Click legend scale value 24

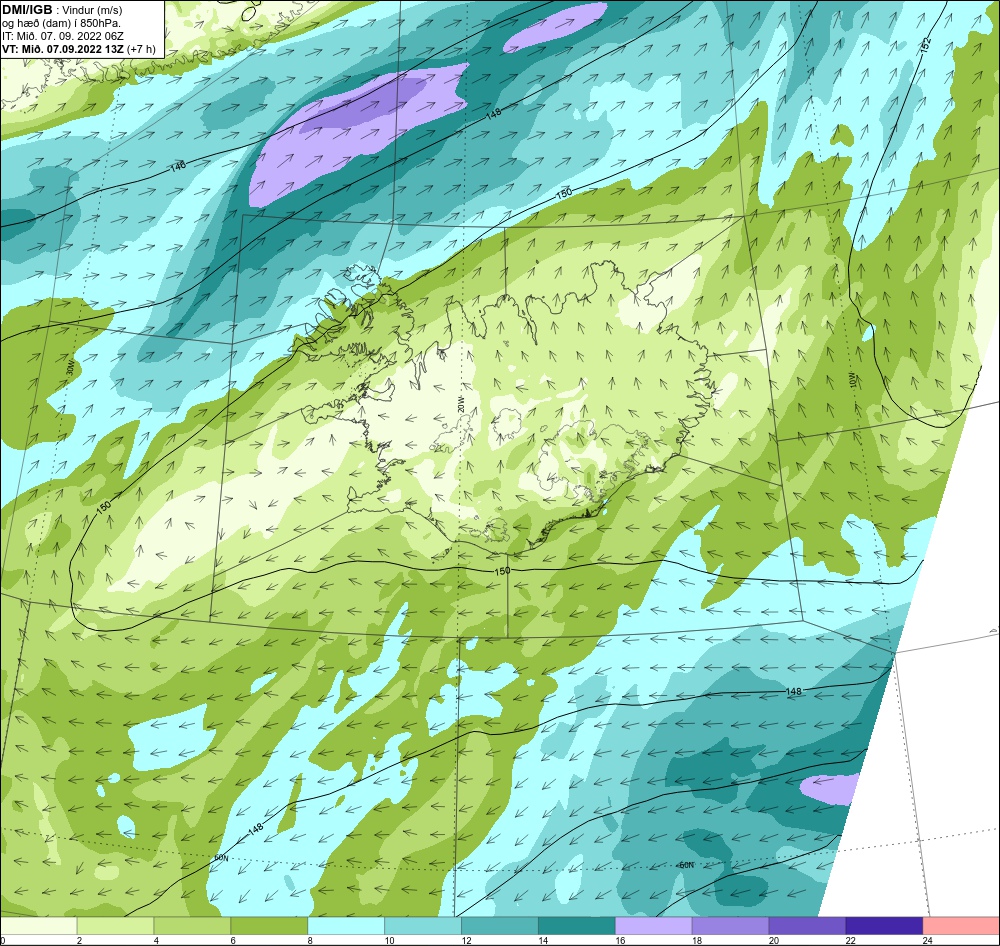[928, 940]
